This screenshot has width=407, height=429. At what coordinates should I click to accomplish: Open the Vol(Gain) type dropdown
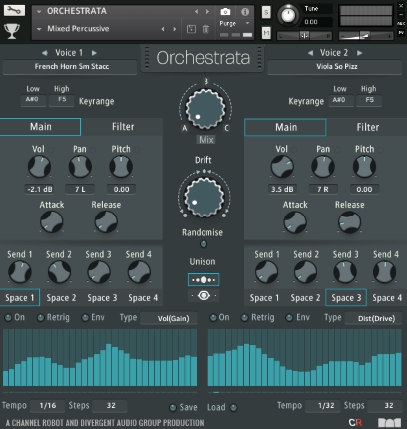tap(169, 318)
